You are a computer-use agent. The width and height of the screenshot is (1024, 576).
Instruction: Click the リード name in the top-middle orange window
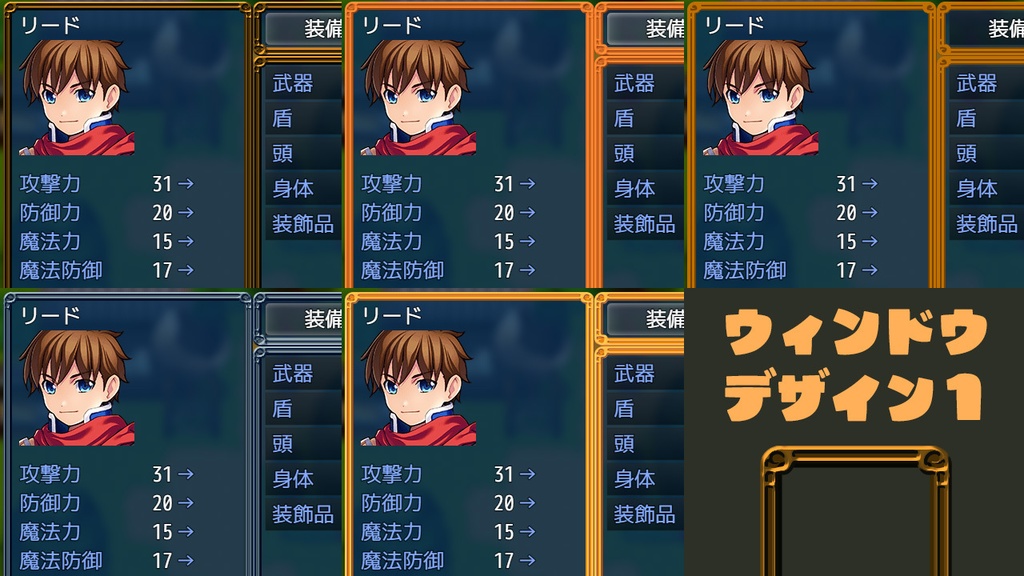pyautogui.click(x=392, y=26)
